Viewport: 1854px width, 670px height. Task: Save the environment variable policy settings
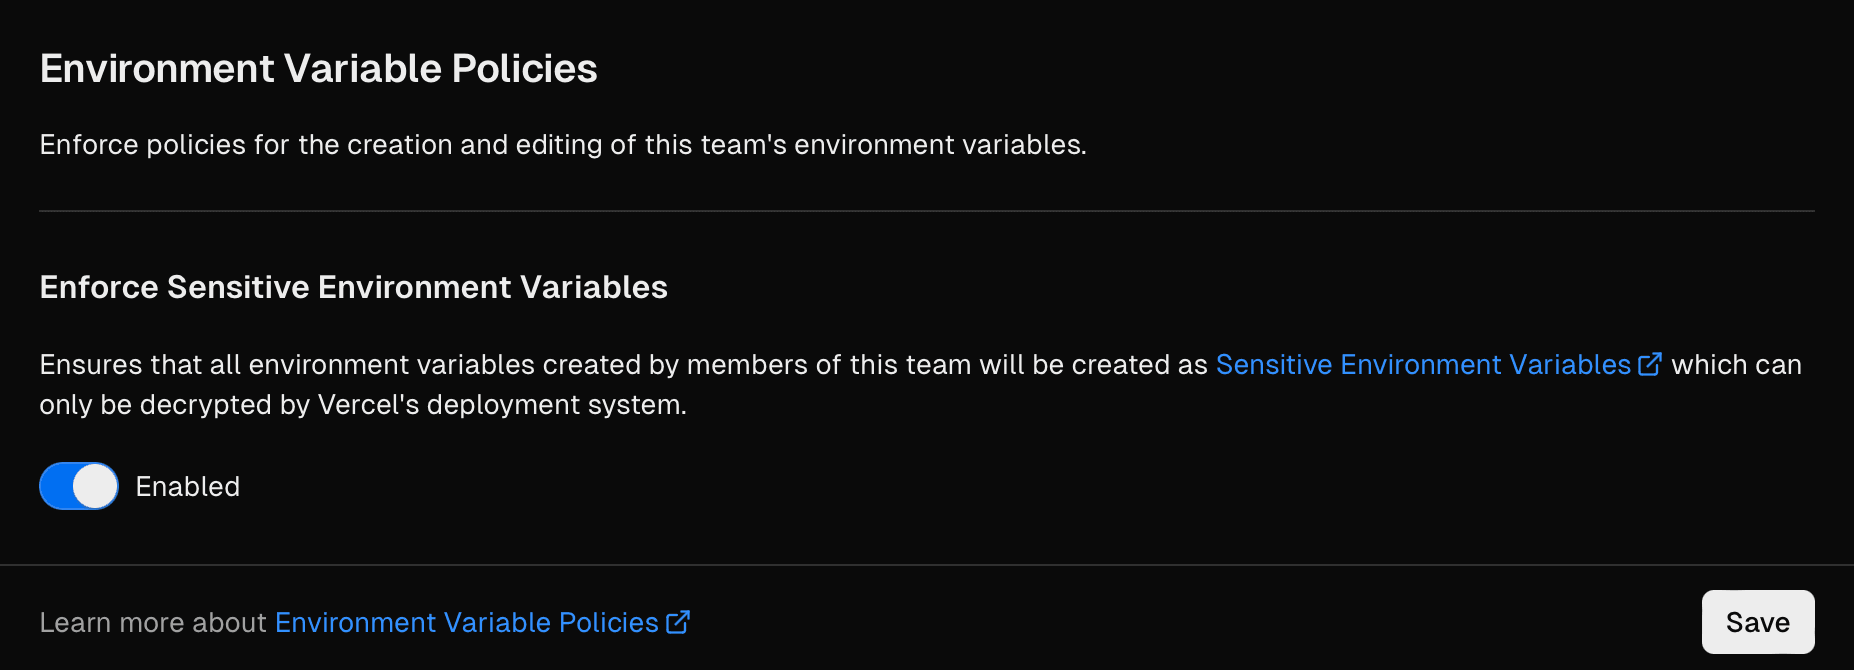[1757, 621]
